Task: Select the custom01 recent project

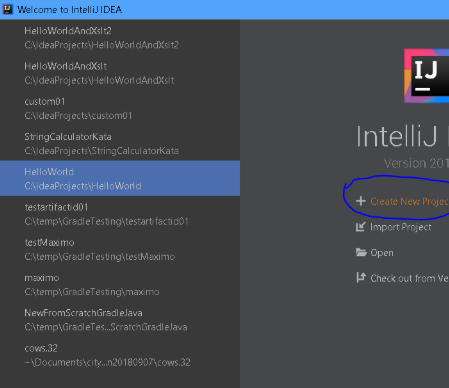Action: (120, 108)
